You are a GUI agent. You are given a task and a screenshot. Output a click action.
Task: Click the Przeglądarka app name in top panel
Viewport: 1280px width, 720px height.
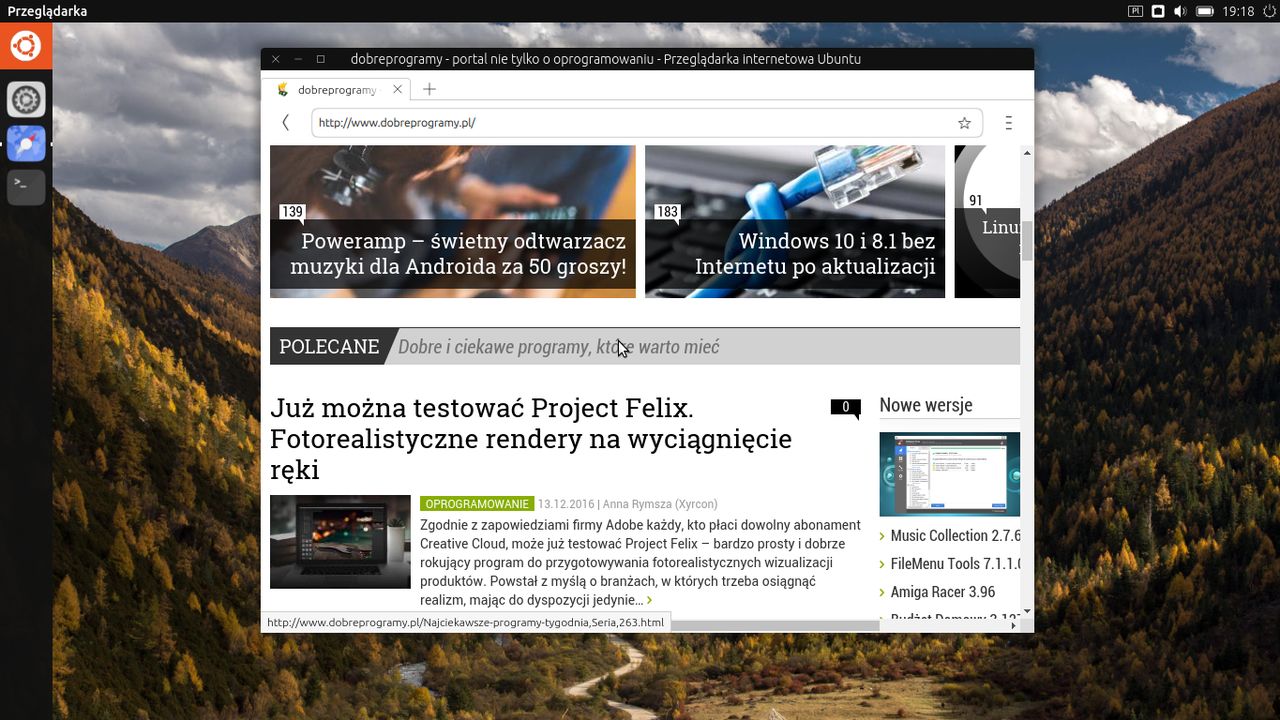(47, 11)
